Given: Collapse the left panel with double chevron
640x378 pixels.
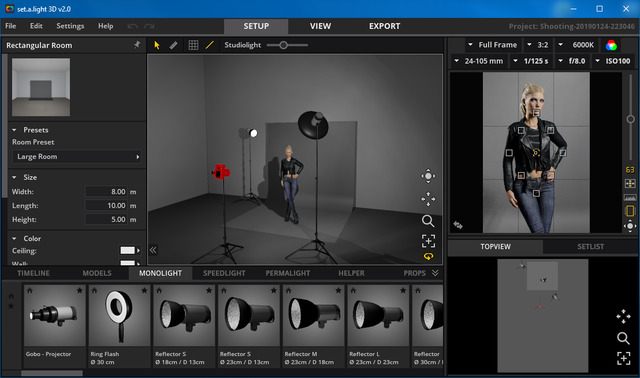Looking at the screenshot, I should coord(153,250).
